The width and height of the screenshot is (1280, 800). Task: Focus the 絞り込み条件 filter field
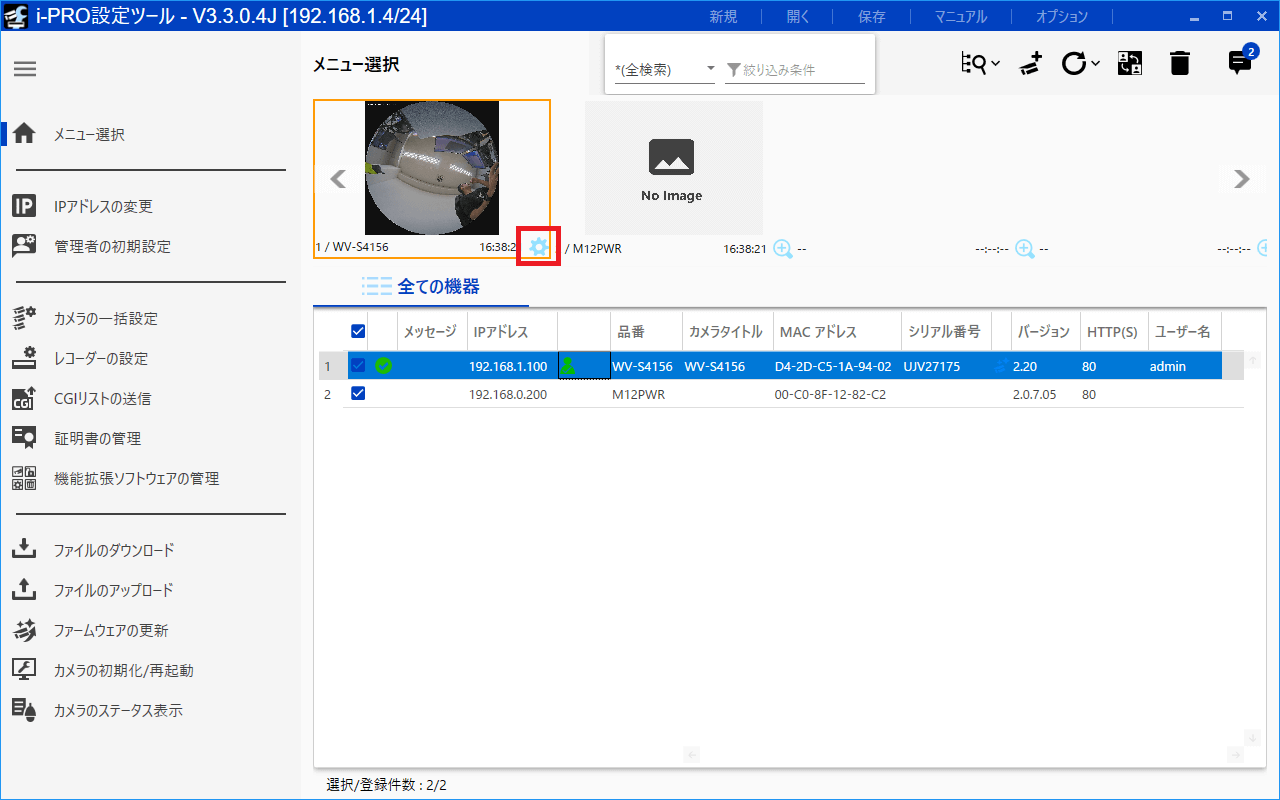(x=795, y=69)
